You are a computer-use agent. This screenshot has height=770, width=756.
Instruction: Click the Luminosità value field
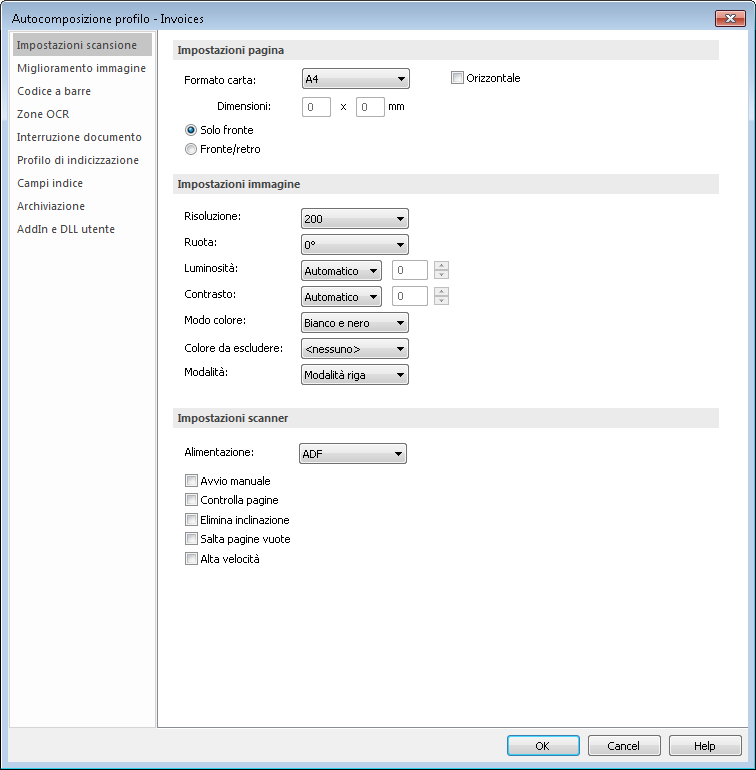[410, 270]
